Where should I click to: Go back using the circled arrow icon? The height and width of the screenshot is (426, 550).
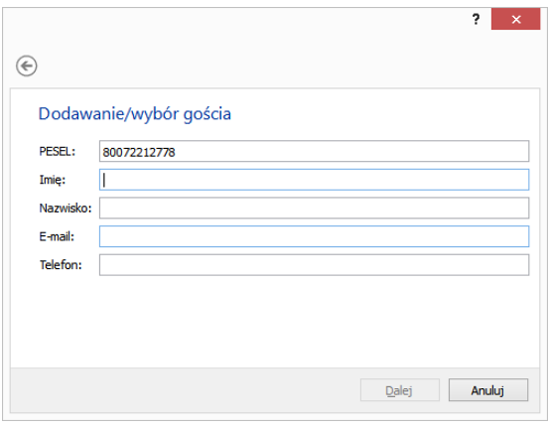(x=26, y=66)
